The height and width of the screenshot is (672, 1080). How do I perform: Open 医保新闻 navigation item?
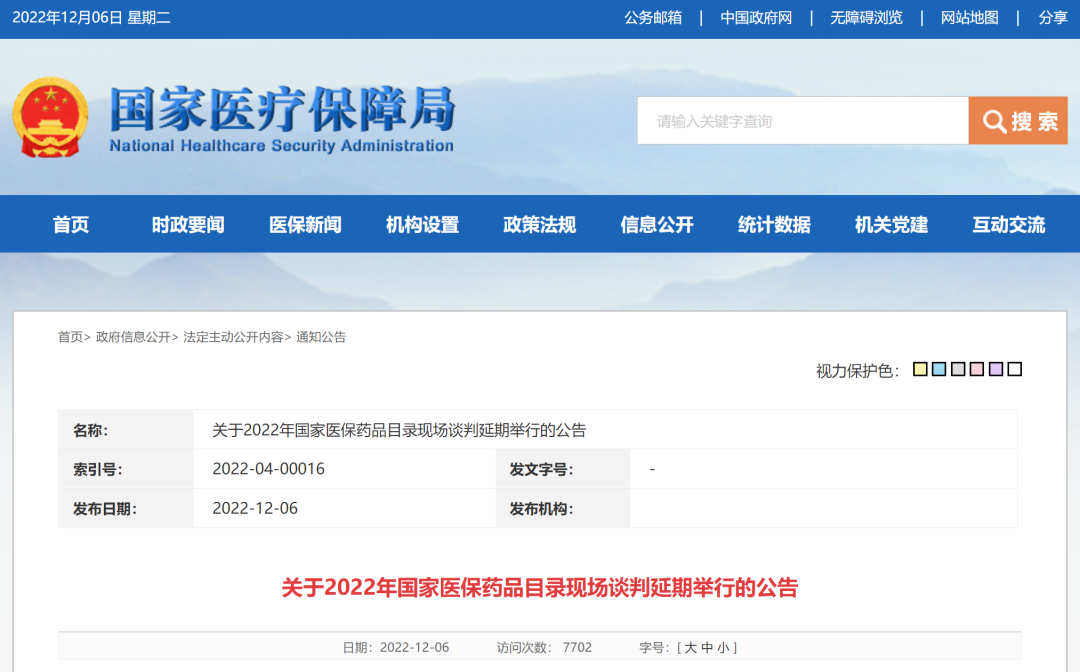coord(305,224)
